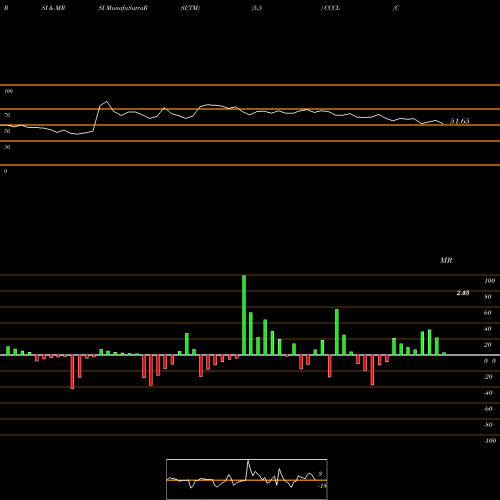
Task: Click the 'SI & MR' header text
Action: tap(53, 8)
